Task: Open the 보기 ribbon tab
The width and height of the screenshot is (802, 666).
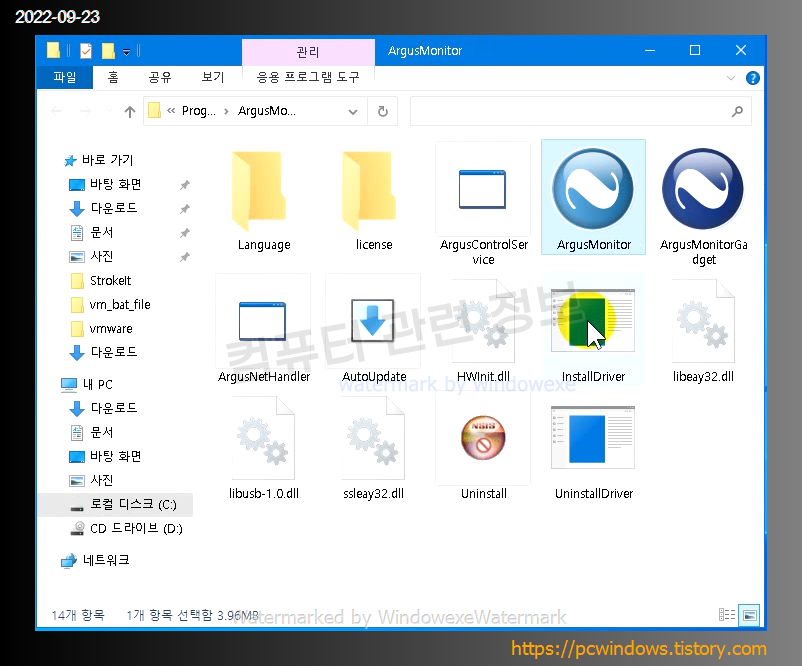Action: pos(213,77)
